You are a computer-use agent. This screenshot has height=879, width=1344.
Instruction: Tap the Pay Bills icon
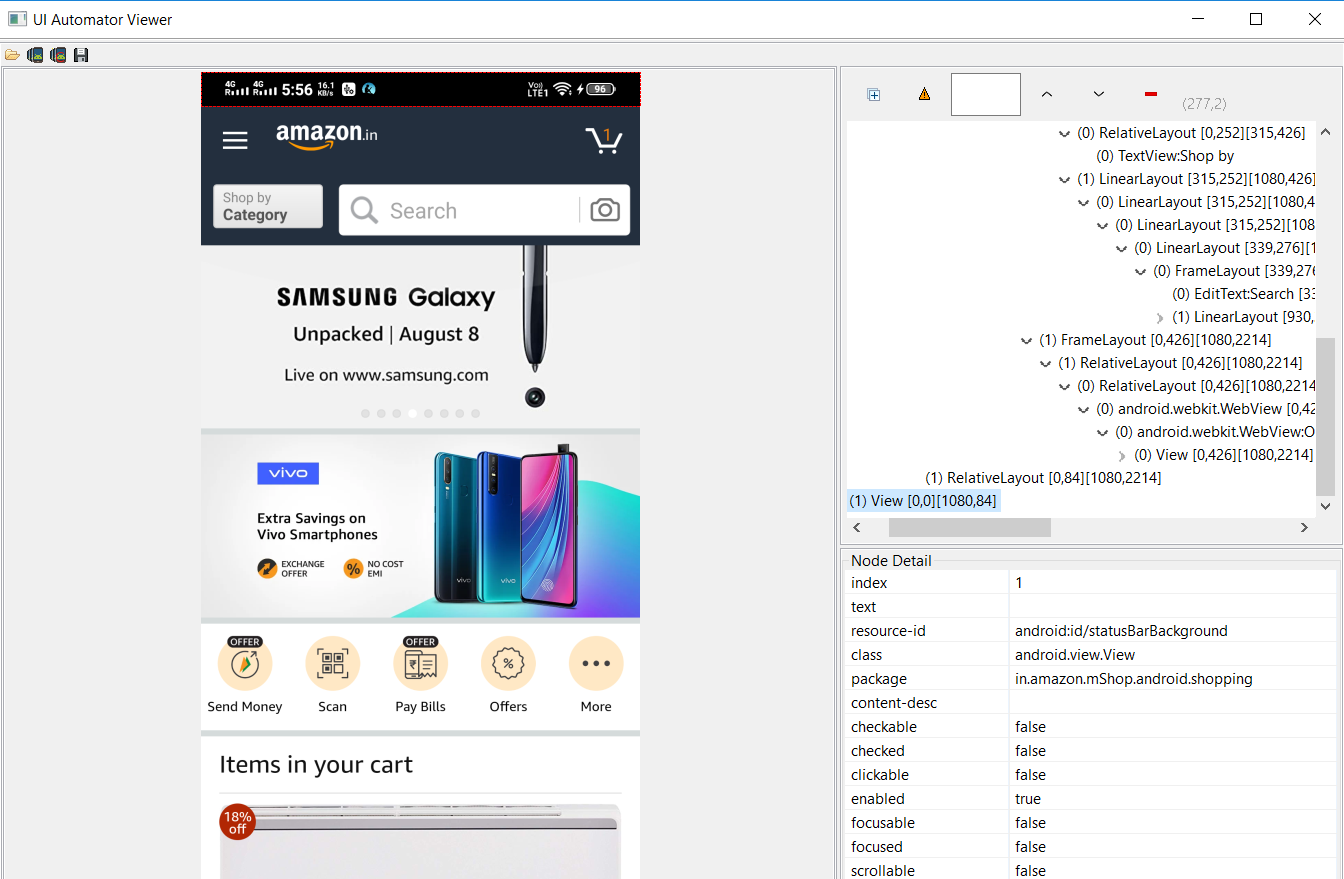tap(420, 664)
